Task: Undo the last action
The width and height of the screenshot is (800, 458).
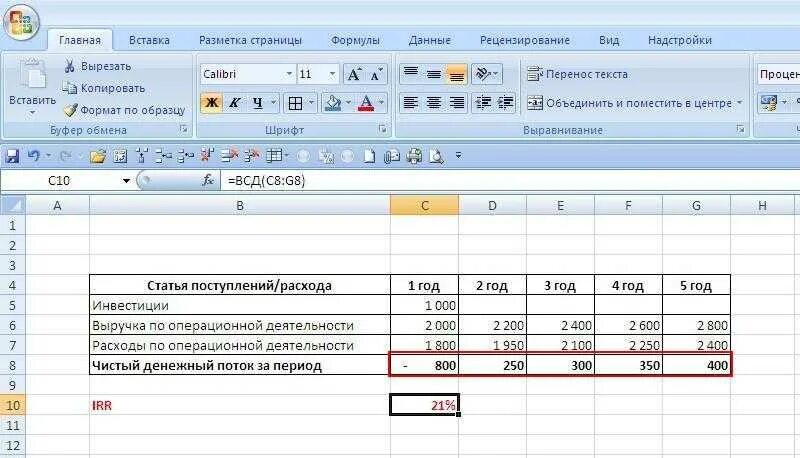Action: pos(34,156)
